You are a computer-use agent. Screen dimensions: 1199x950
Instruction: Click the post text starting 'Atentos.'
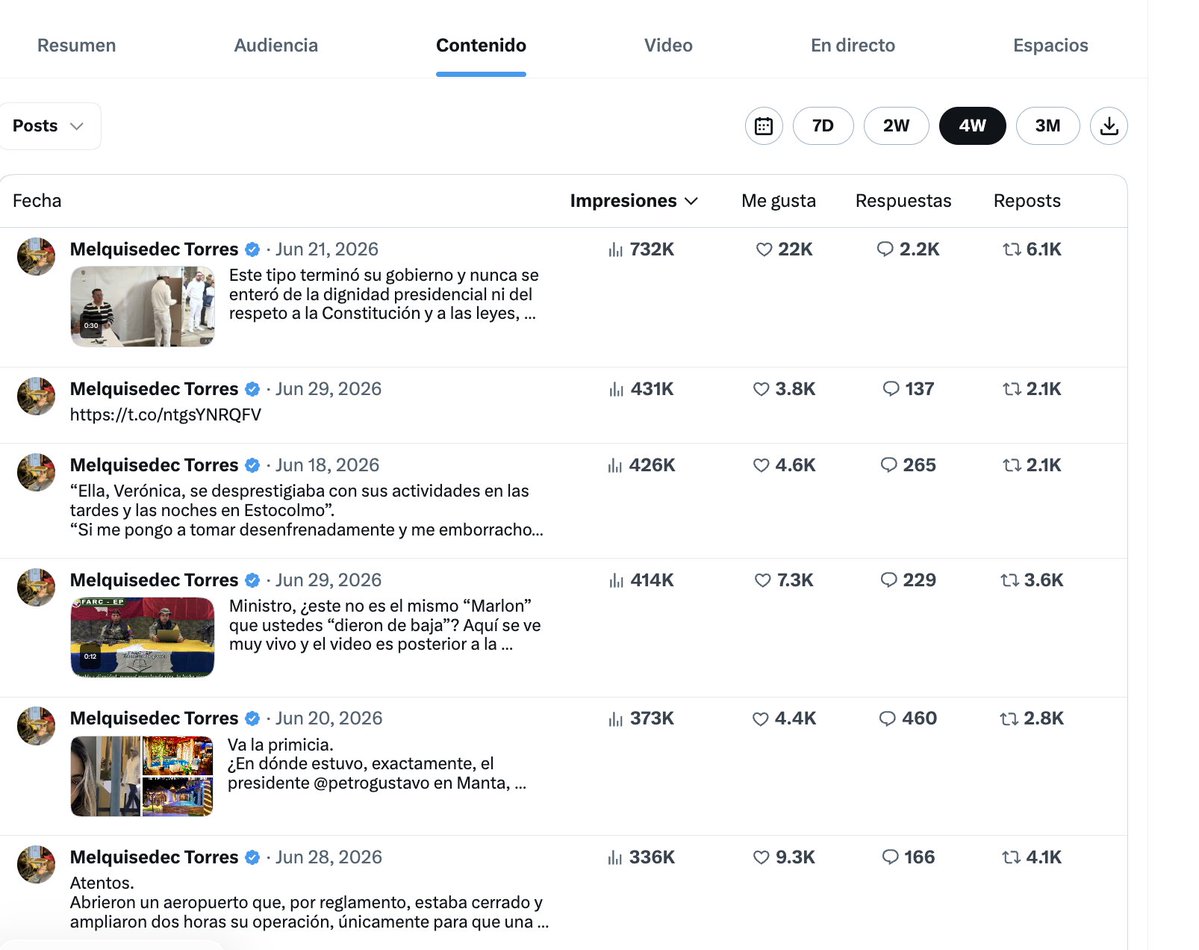click(310, 903)
